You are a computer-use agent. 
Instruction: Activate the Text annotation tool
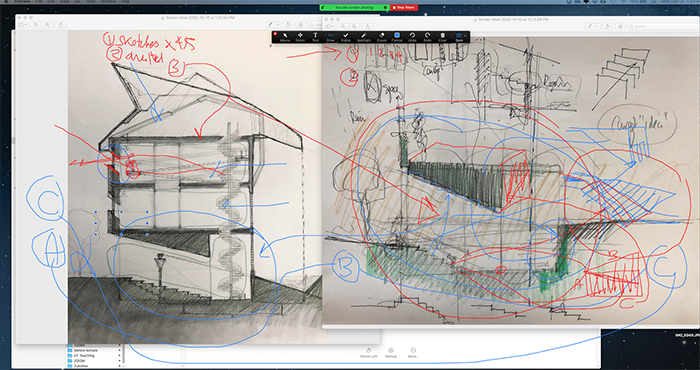coord(315,37)
